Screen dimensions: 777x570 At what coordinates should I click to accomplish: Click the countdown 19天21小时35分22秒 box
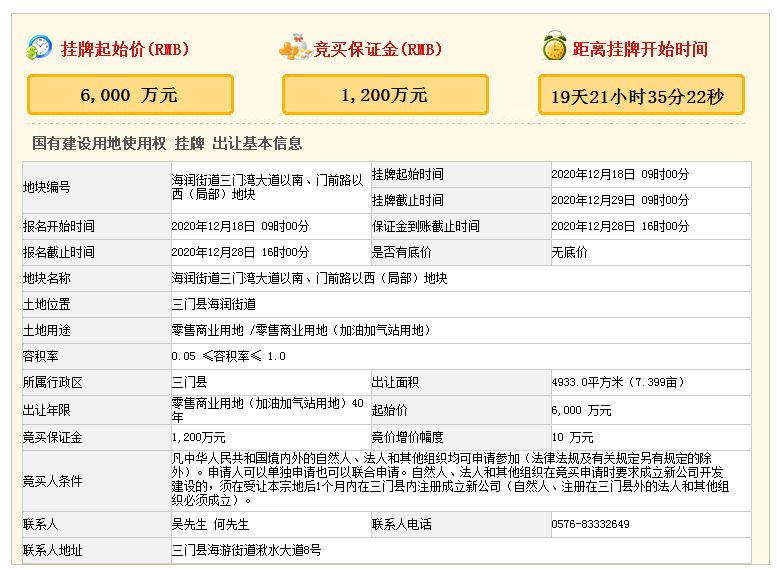641,94
